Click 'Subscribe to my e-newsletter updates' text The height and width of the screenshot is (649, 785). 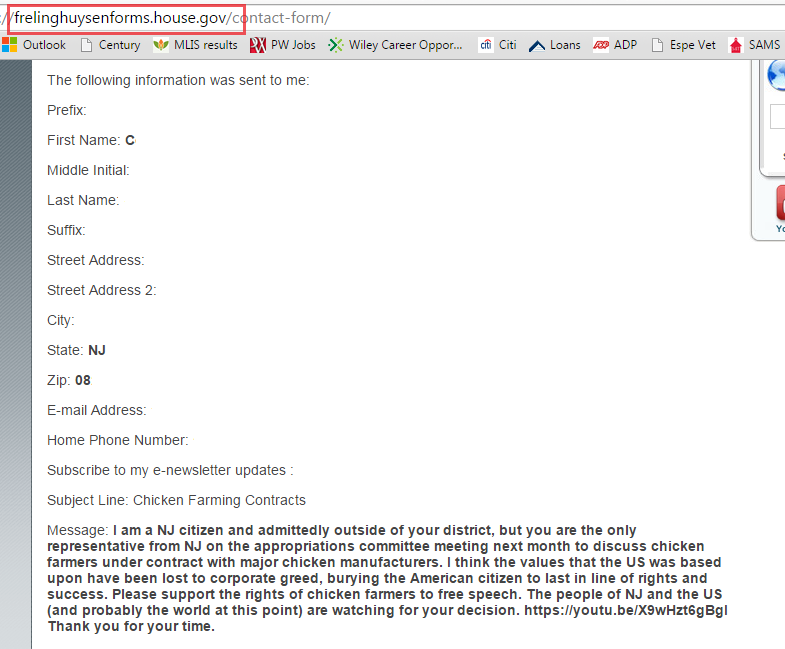point(170,470)
